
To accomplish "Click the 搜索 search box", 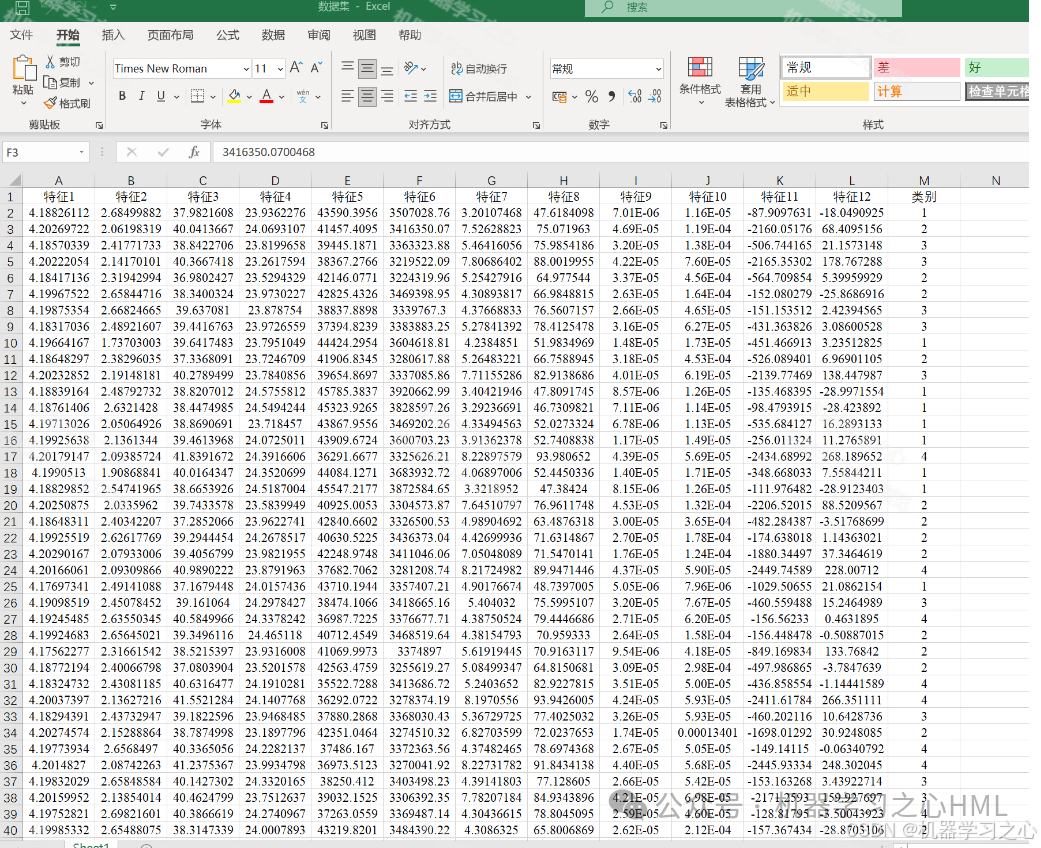I will click(743, 7).
